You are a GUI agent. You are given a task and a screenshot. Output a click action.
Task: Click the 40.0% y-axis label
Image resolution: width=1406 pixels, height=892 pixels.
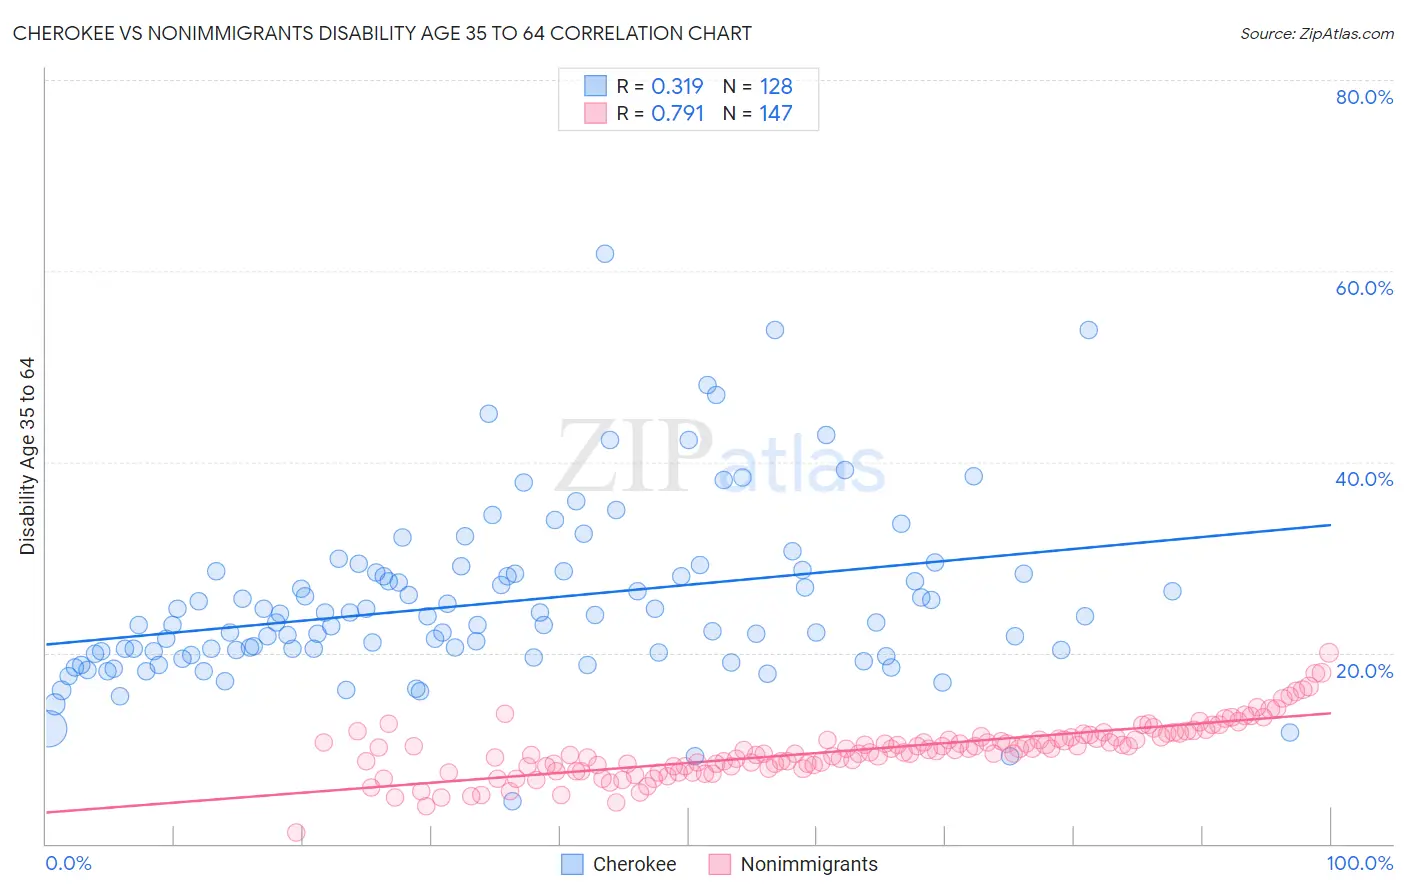(x=1364, y=479)
